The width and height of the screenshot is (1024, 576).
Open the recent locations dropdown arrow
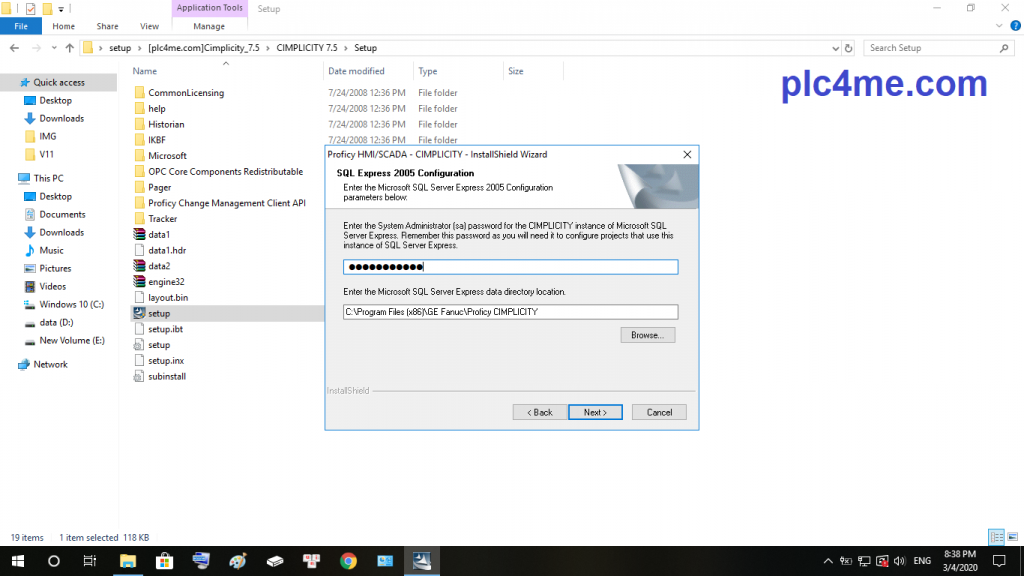click(x=54, y=48)
